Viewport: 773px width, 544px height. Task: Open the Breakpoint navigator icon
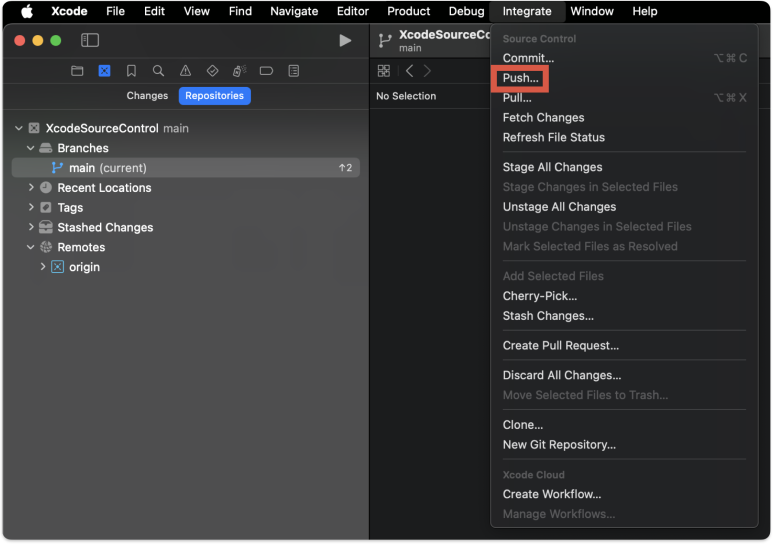coord(266,71)
